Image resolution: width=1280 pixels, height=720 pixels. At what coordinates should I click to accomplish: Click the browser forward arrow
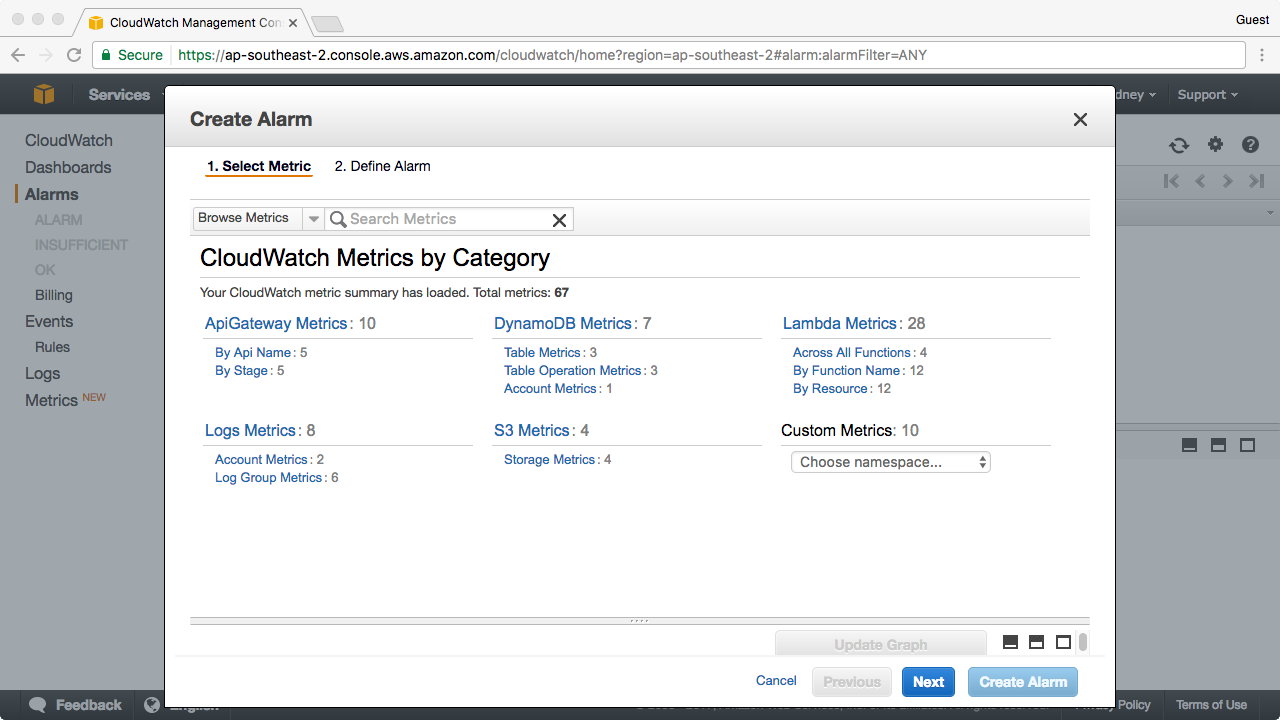pyautogui.click(x=46, y=55)
